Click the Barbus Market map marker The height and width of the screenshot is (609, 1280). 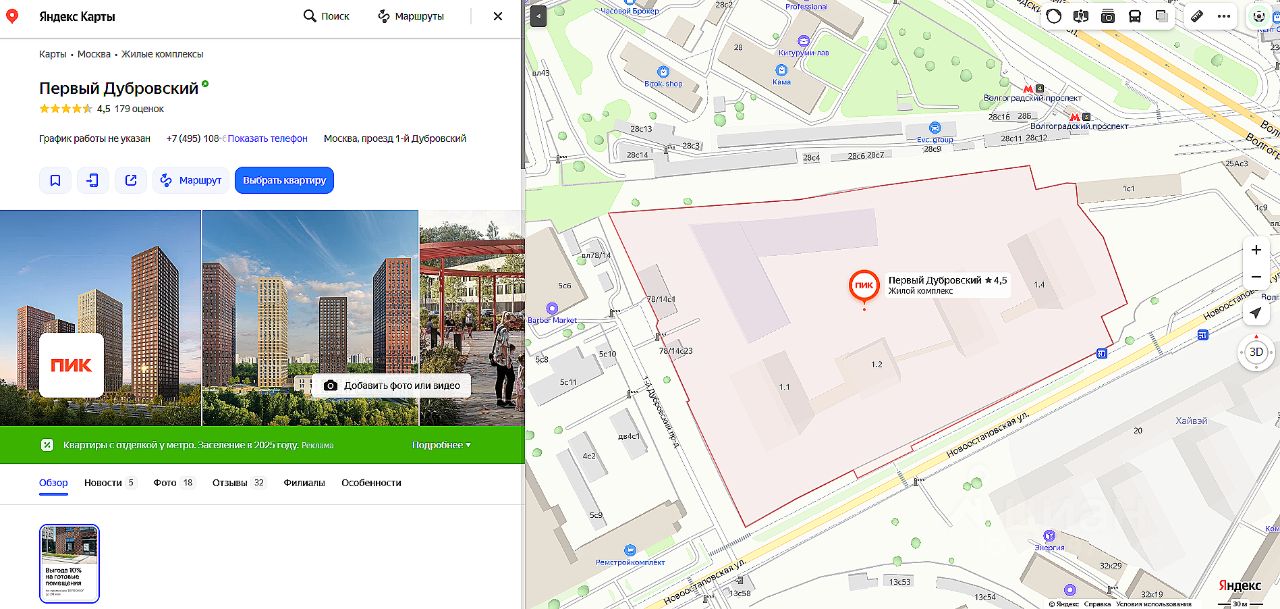pyautogui.click(x=552, y=309)
